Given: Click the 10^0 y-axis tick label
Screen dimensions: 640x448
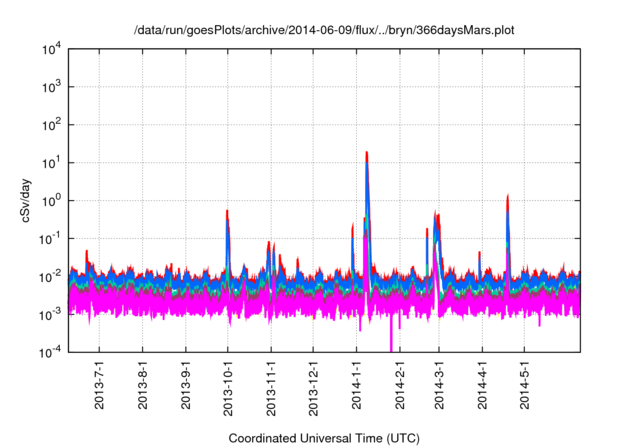Looking at the screenshot, I should point(50,200).
